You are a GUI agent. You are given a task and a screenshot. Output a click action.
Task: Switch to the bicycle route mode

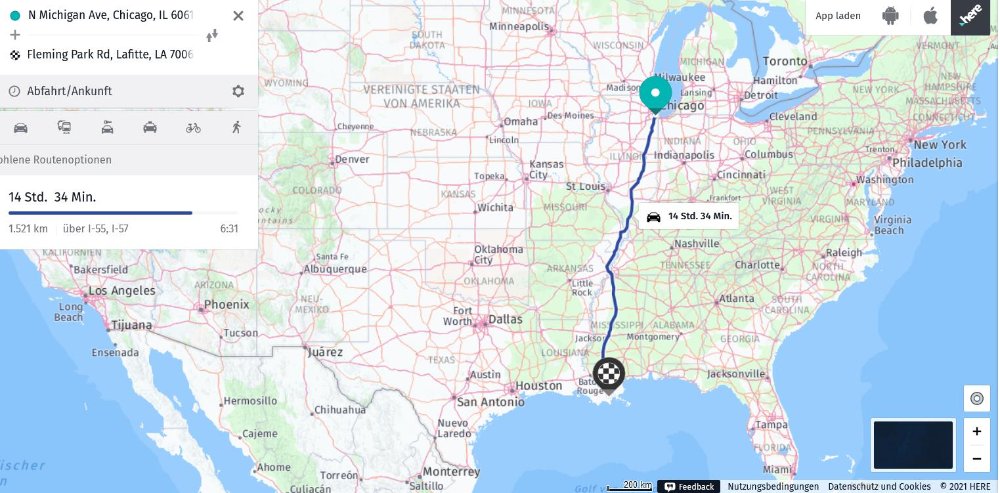pyautogui.click(x=193, y=128)
